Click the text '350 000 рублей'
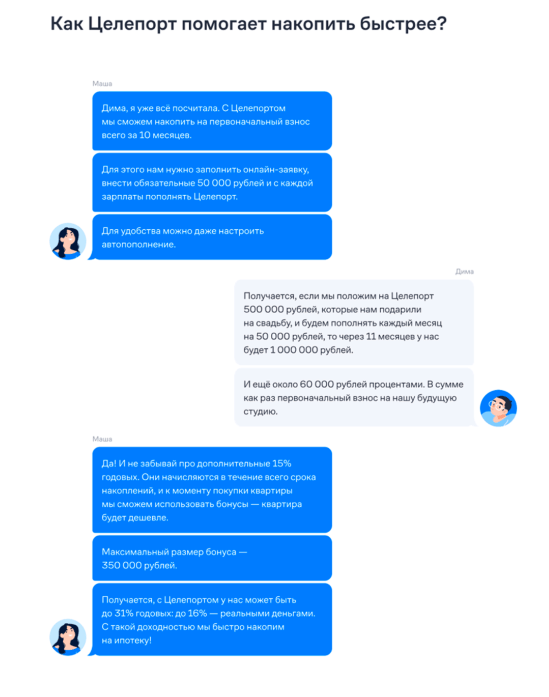 point(139,565)
